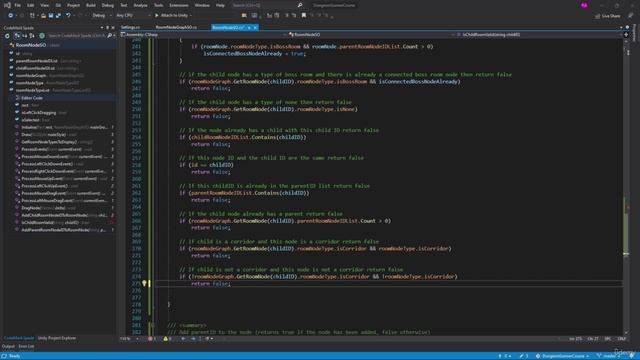Pin the CodeMaid Spade panel
The width and height of the screenshot is (640, 360).
107,28
